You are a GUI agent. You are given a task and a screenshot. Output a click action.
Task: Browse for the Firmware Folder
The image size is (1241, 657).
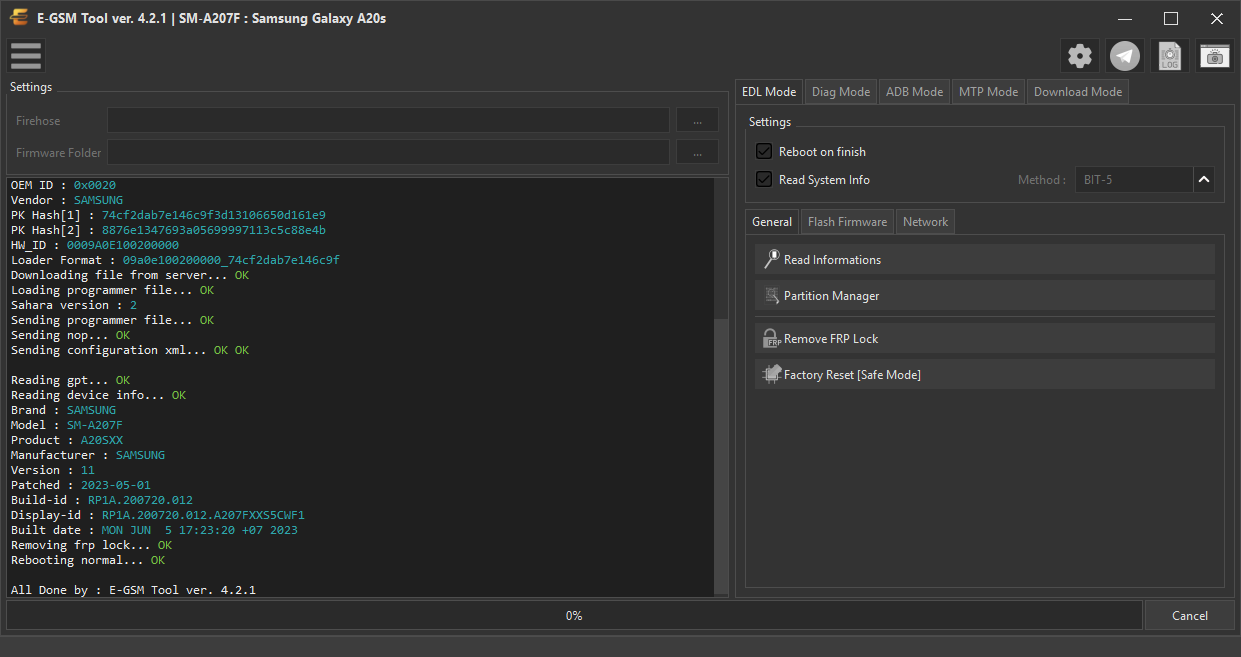697,152
